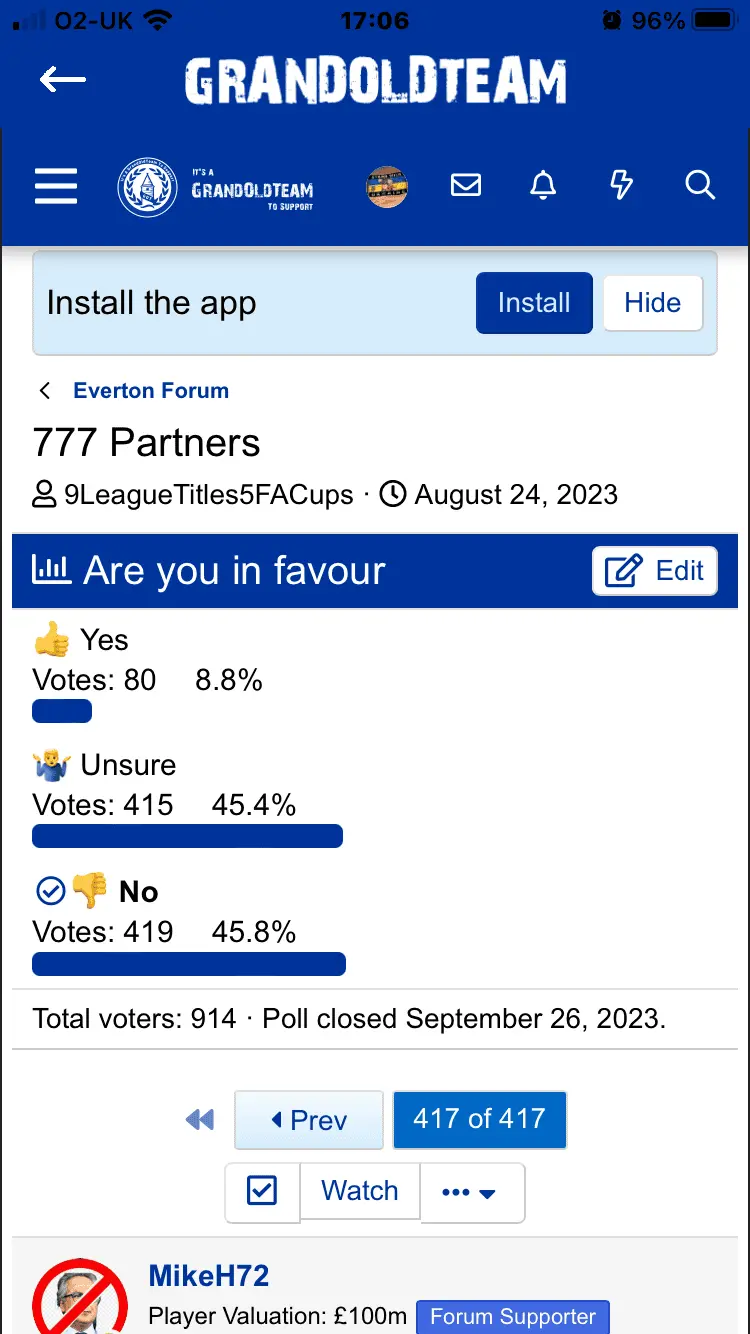
Task: Watch this thread
Action: [x=360, y=1191]
